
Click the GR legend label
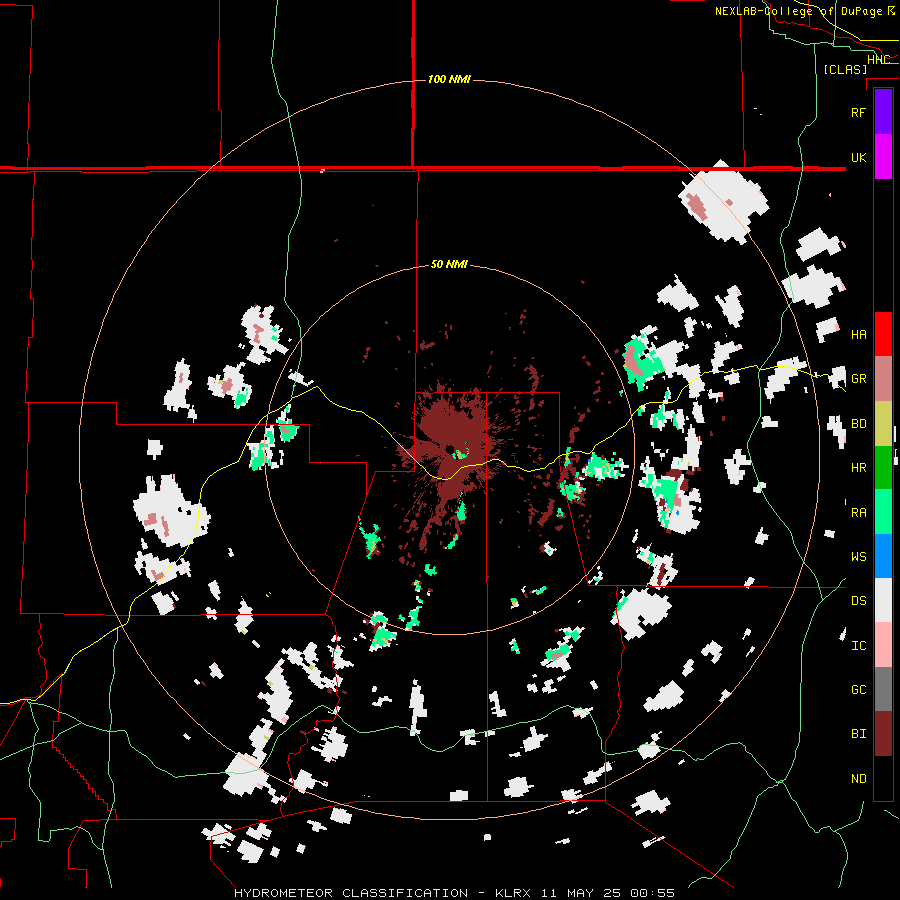[858, 379]
